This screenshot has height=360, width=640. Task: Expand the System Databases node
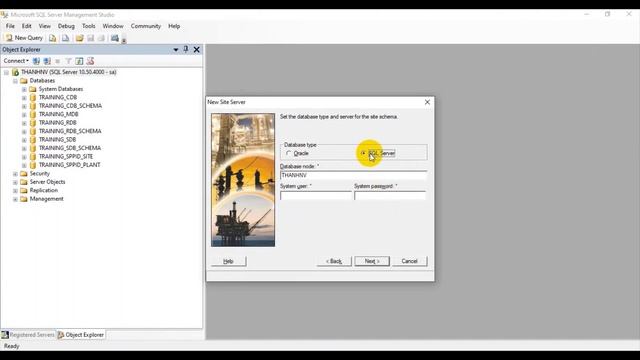click(x=24, y=89)
